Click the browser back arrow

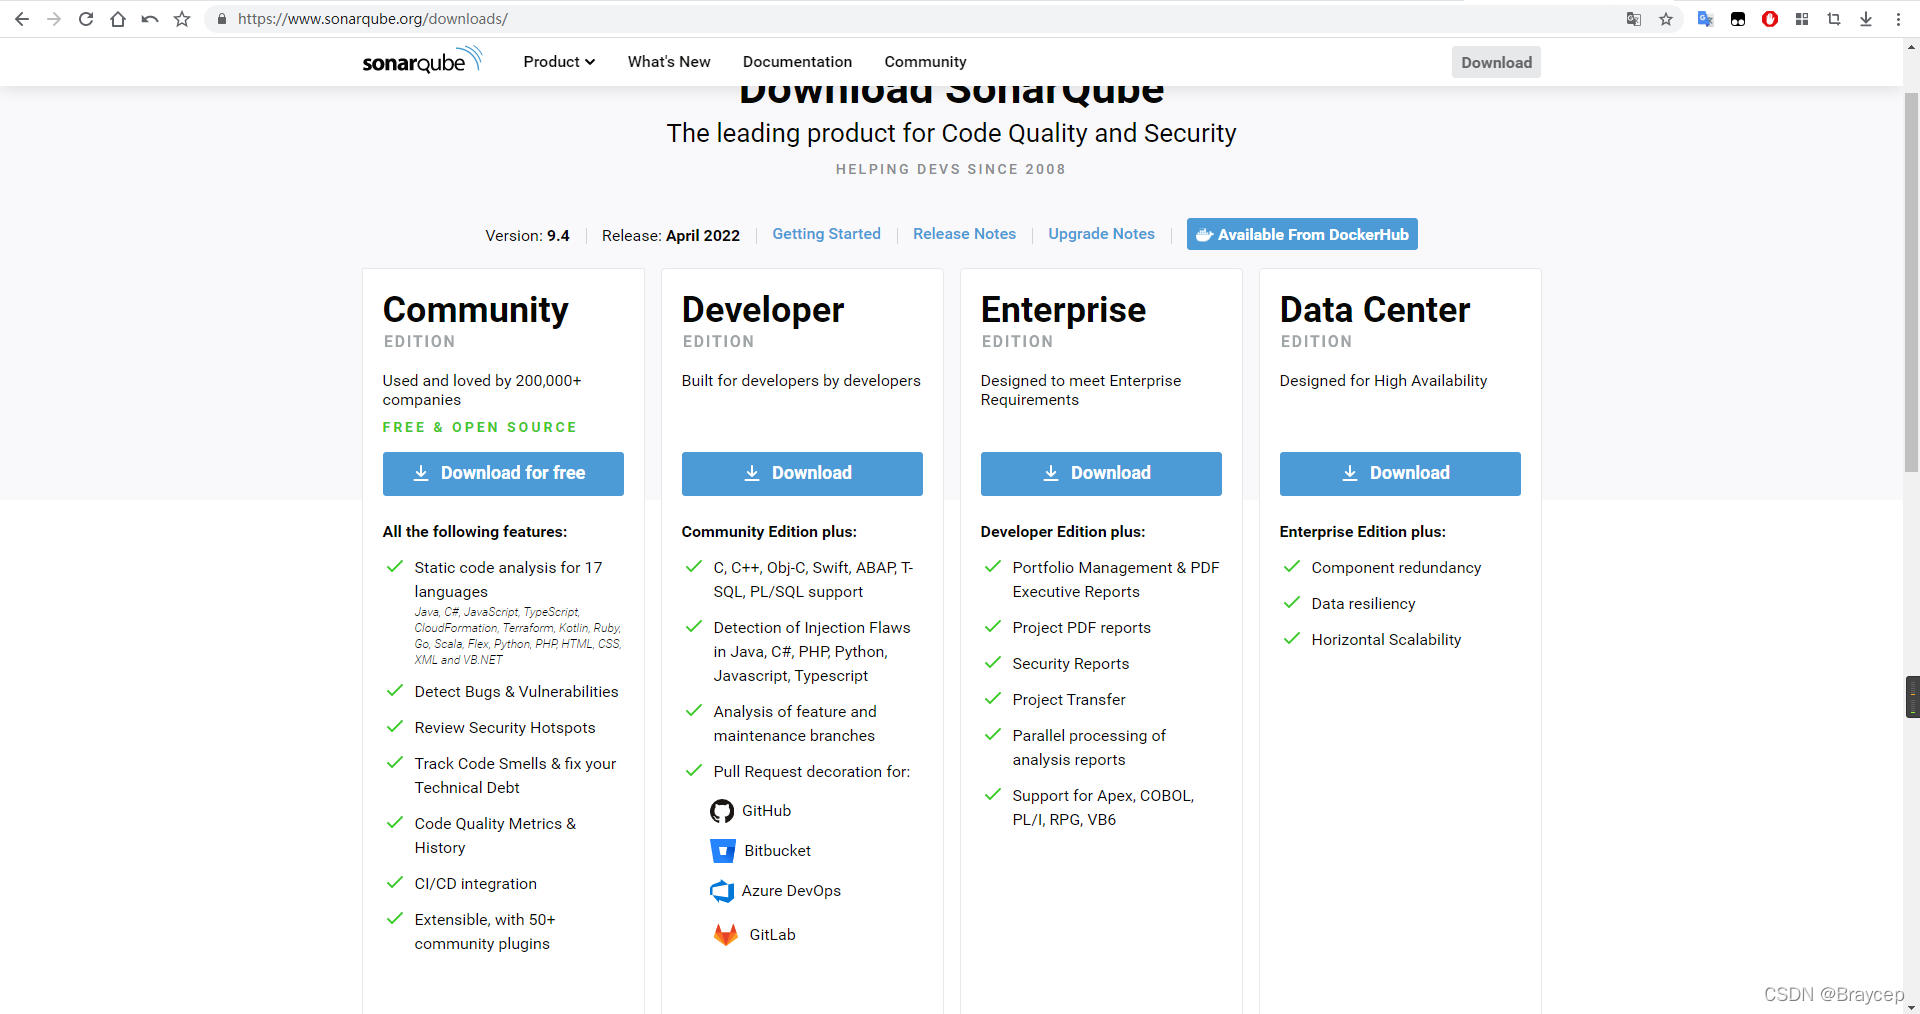[22, 19]
